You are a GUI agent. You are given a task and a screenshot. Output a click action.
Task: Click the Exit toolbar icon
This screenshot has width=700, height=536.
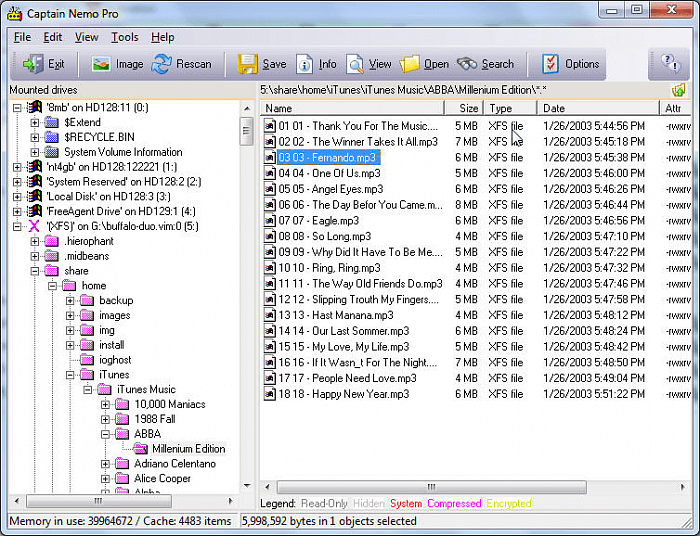point(33,64)
